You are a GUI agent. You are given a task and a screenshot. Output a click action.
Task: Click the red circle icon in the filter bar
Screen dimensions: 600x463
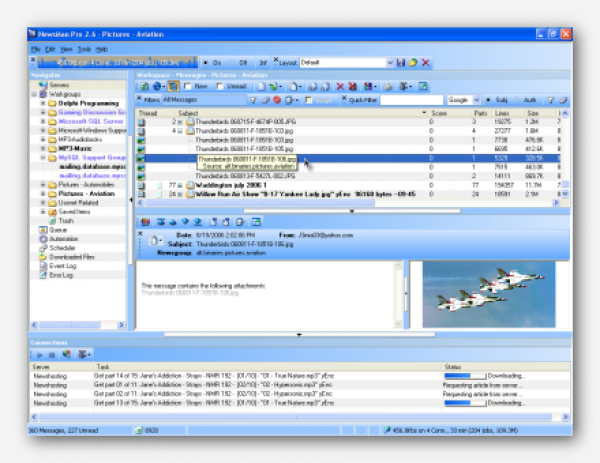click(x=277, y=100)
